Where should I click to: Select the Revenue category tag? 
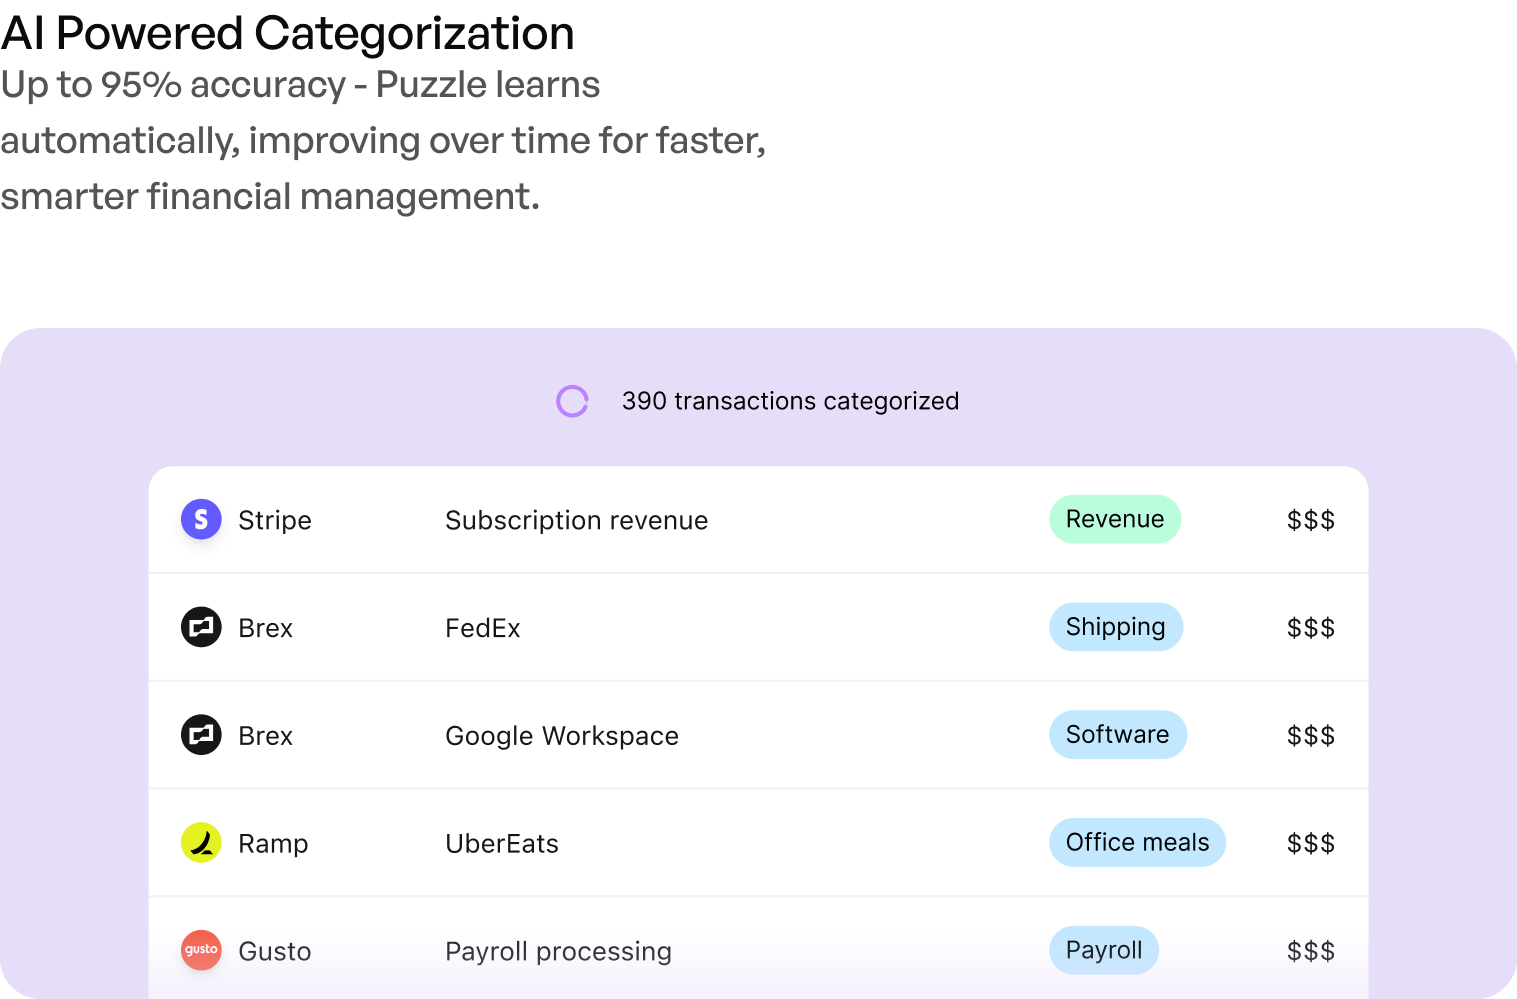tap(1115, 519)
